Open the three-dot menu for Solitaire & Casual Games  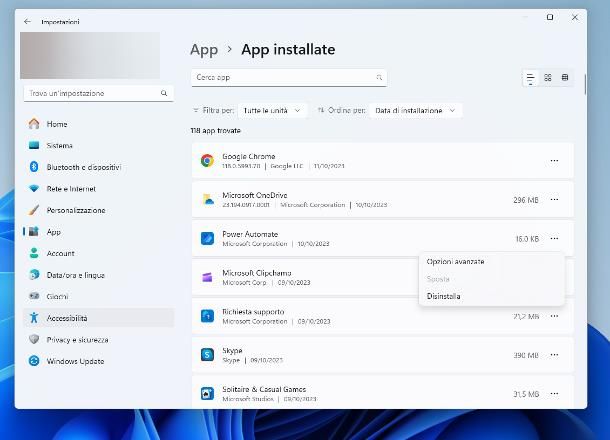554,394
